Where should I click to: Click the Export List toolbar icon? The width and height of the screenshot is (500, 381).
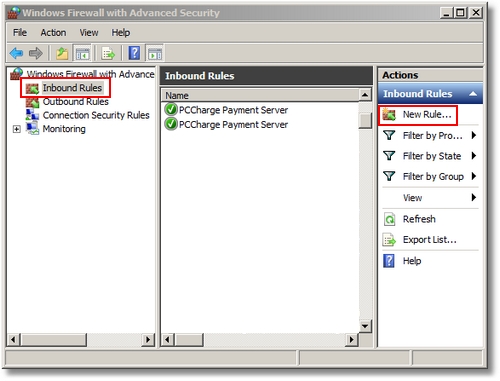pos(108,53)
